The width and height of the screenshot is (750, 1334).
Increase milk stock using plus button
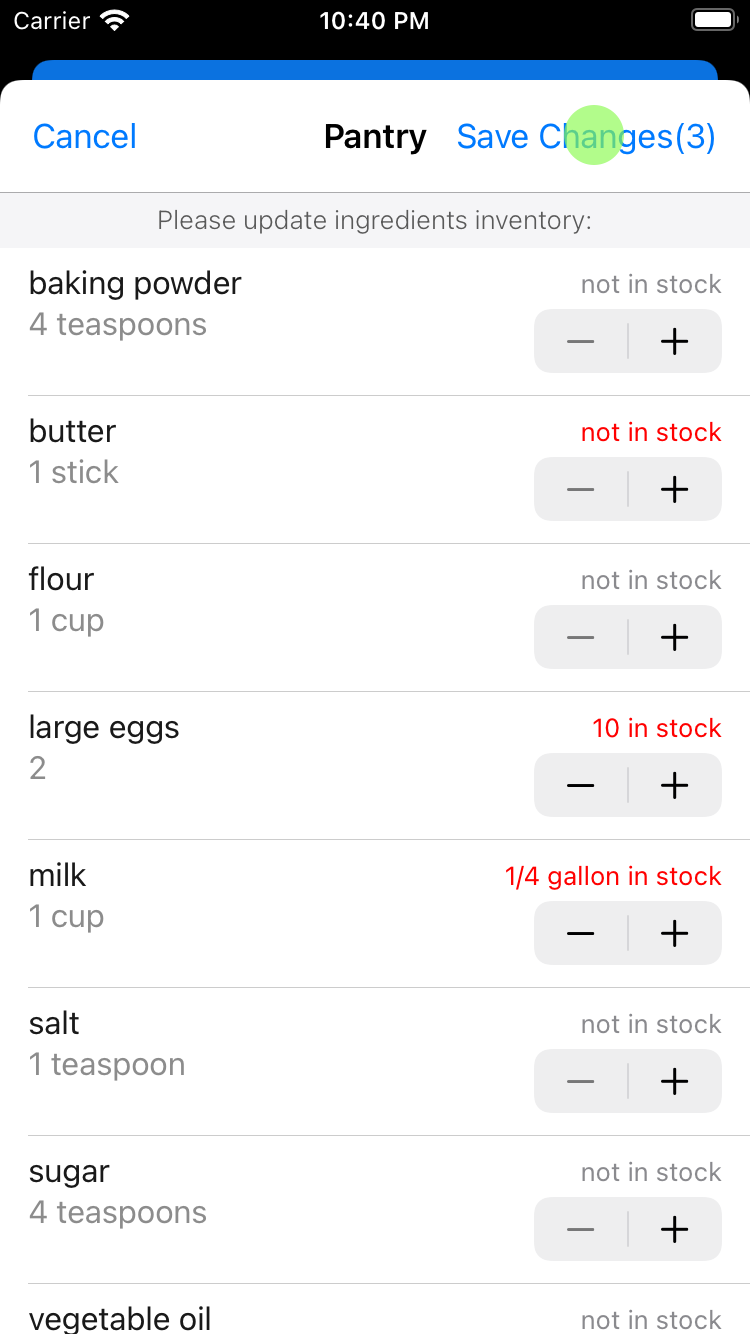675,933
